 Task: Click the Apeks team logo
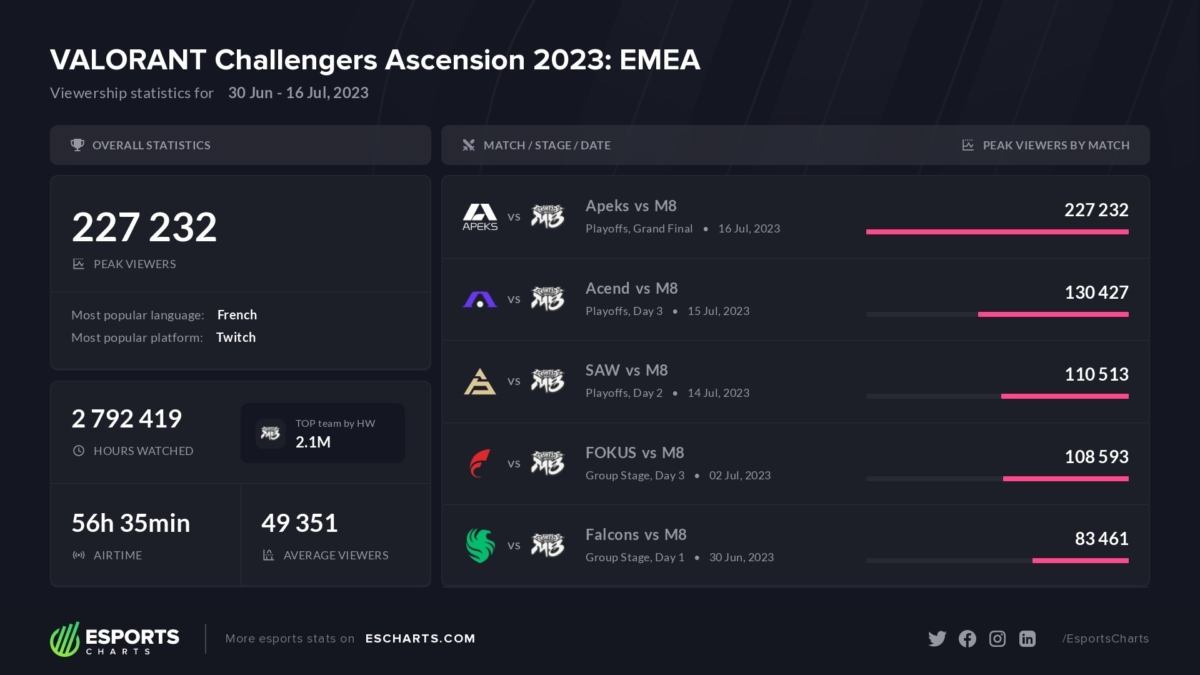pos(480,216)
